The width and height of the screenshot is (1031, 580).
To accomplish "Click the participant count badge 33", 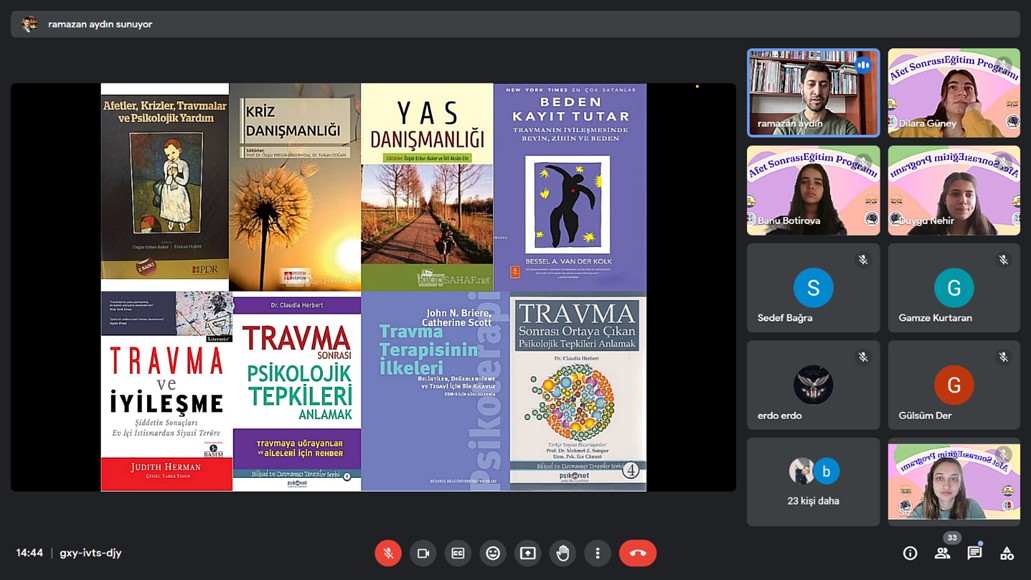I will [x=952, y=537].
